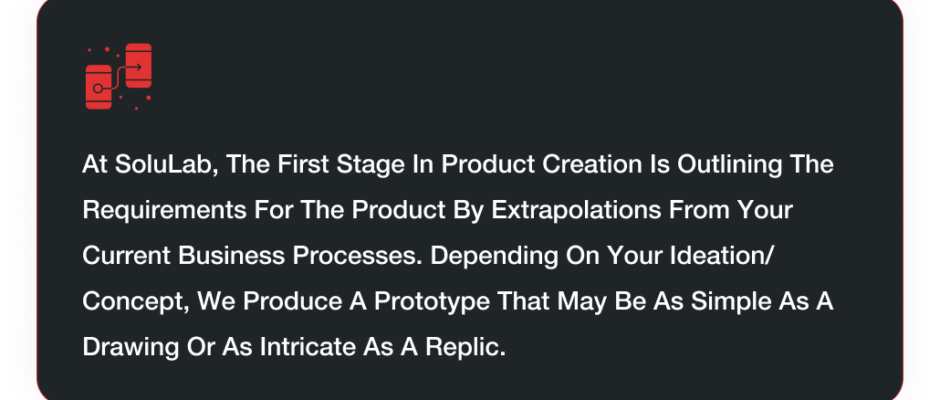Select the upper phone with arrow in icon

(138, 65)
